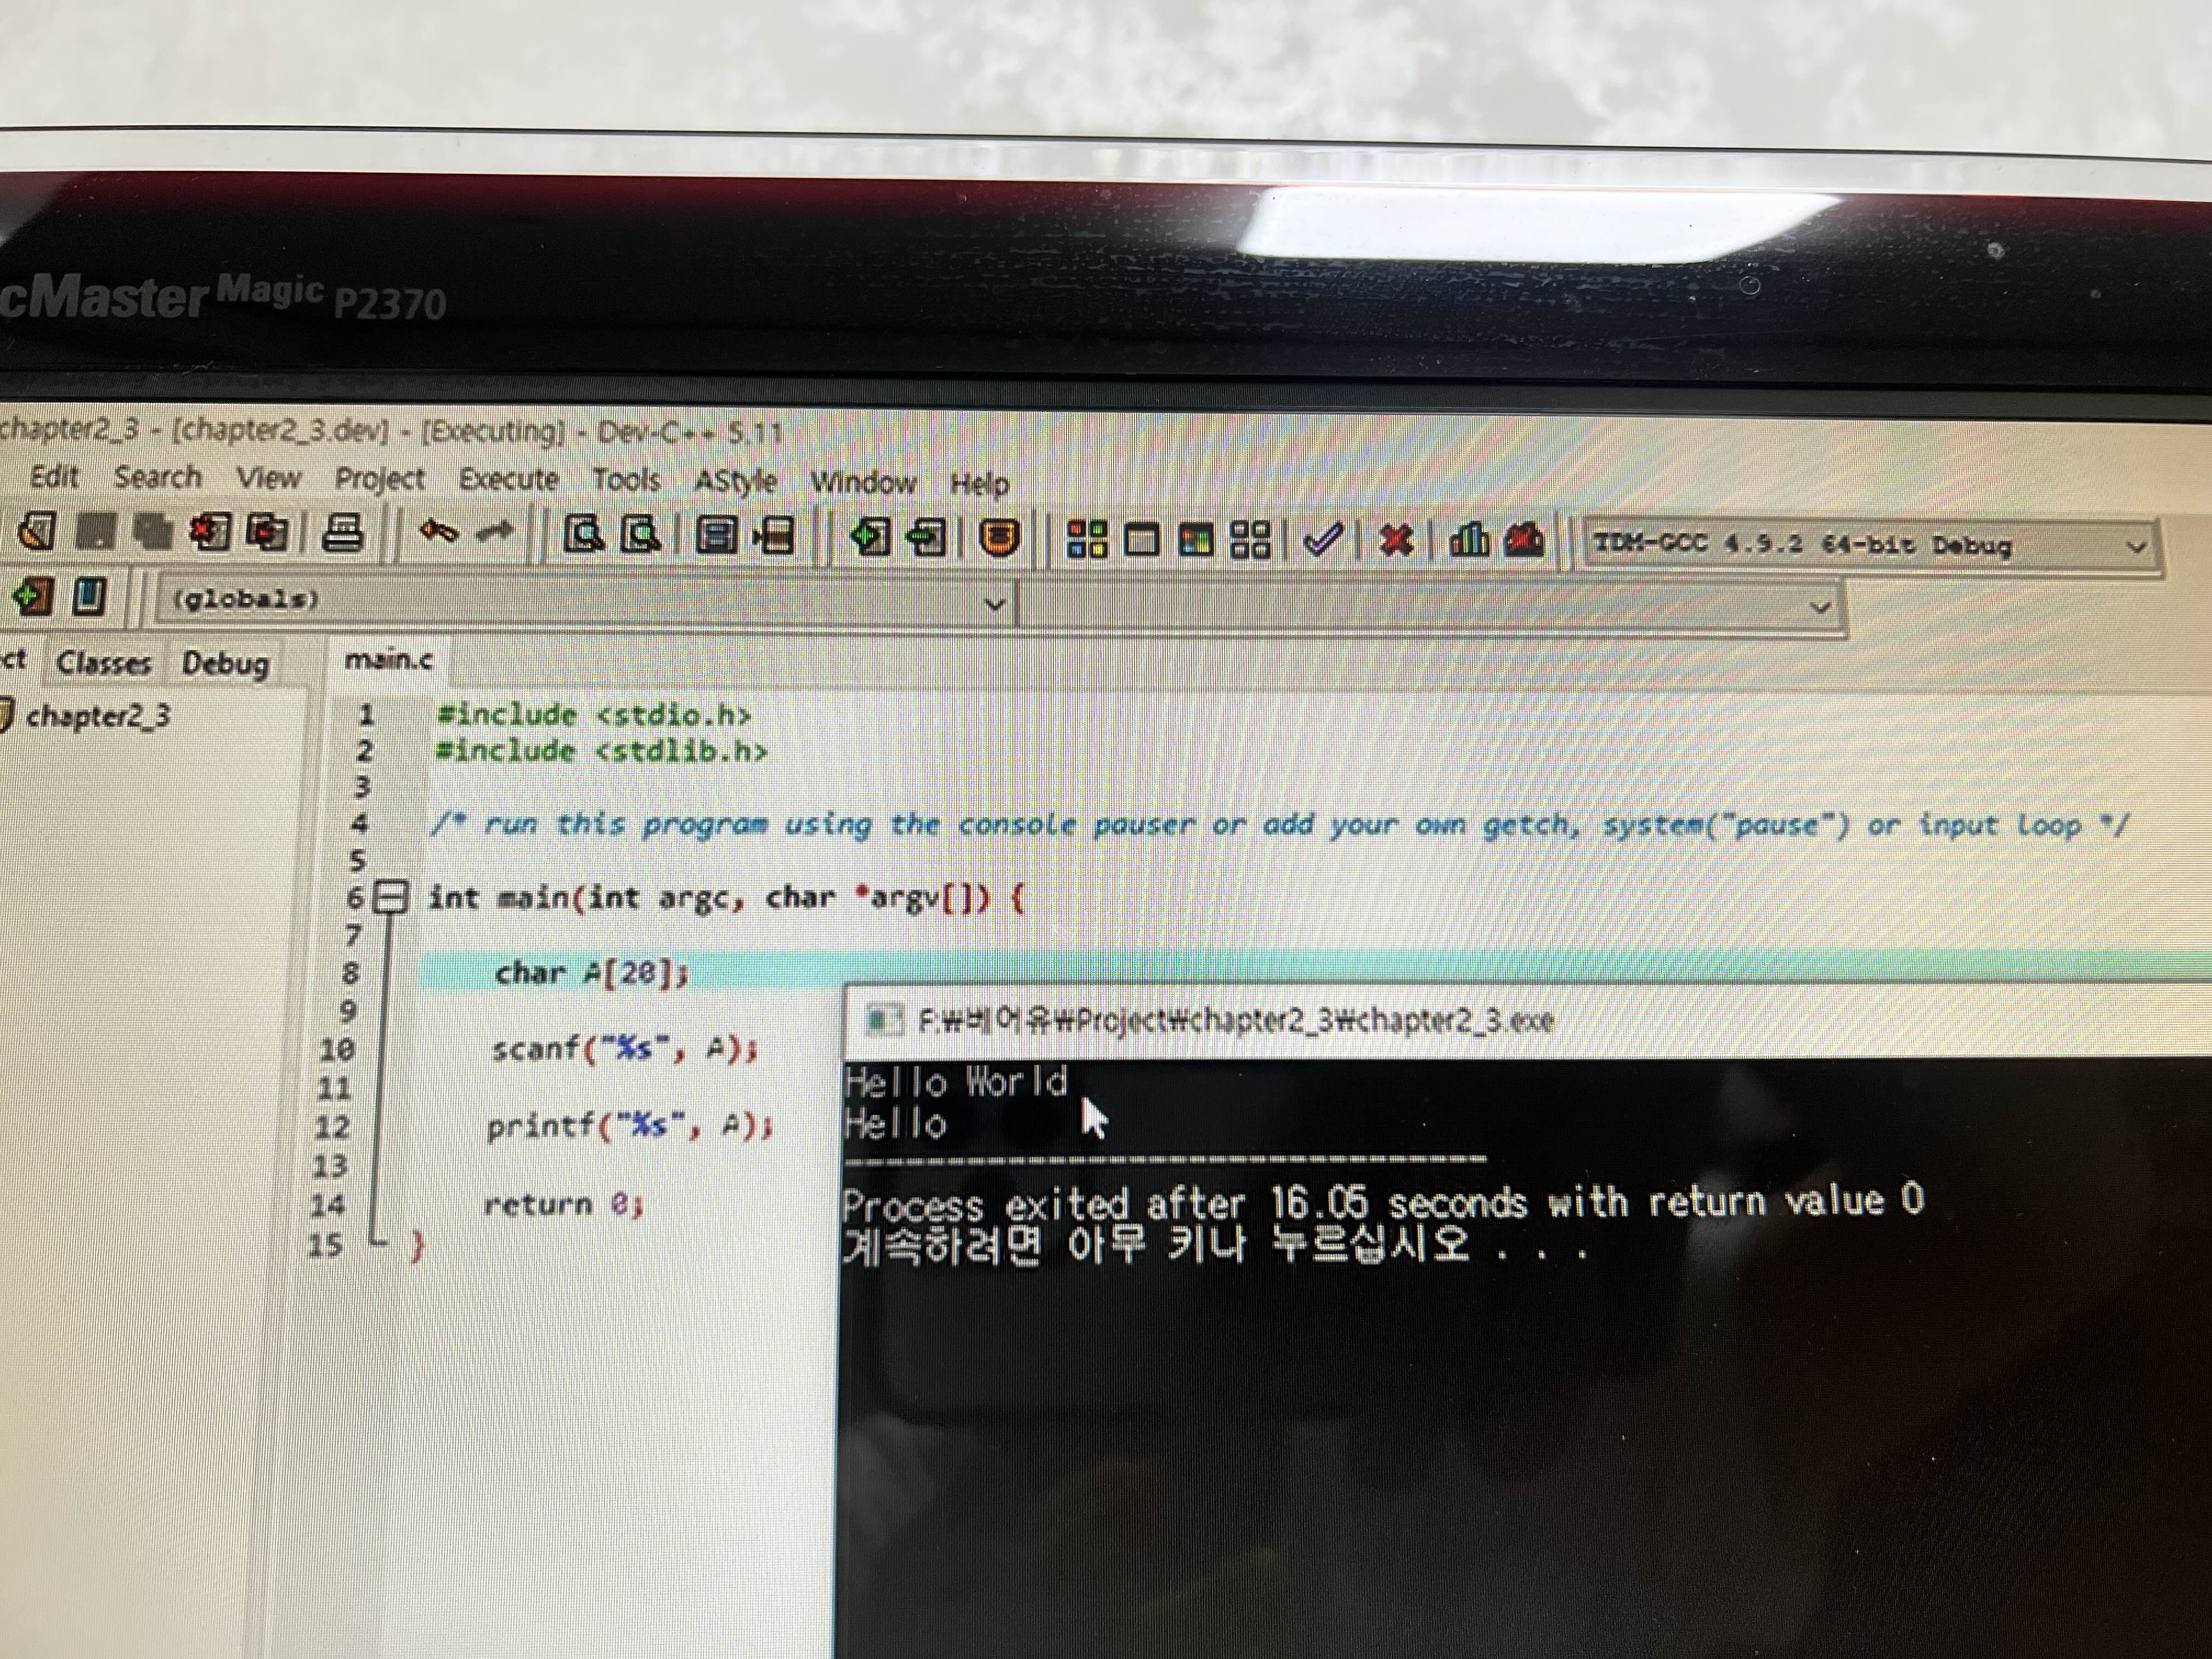Click 'Process exited after 16.05 seconds' text
2212x1659 pixels.
tap(1184, 1203)
